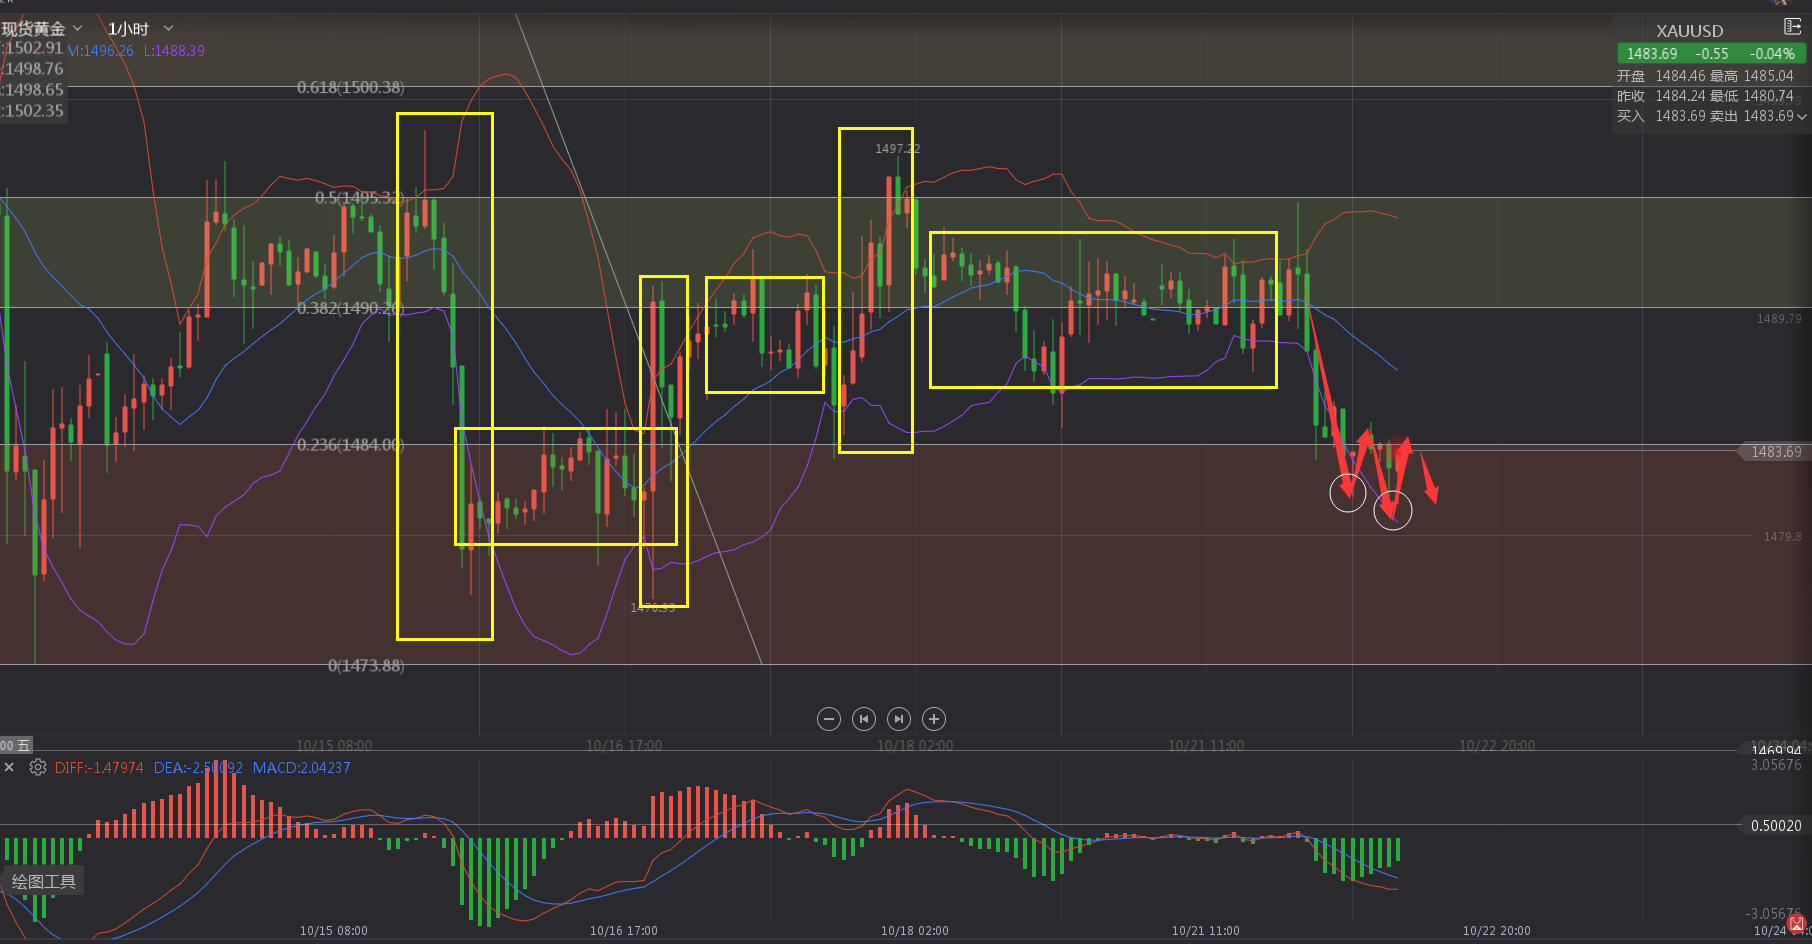The width and height of the screenshot is (1812, 944).
Task: Zoom out the chart with minus button
Action: pyautogui.click(x=829, y=719)
